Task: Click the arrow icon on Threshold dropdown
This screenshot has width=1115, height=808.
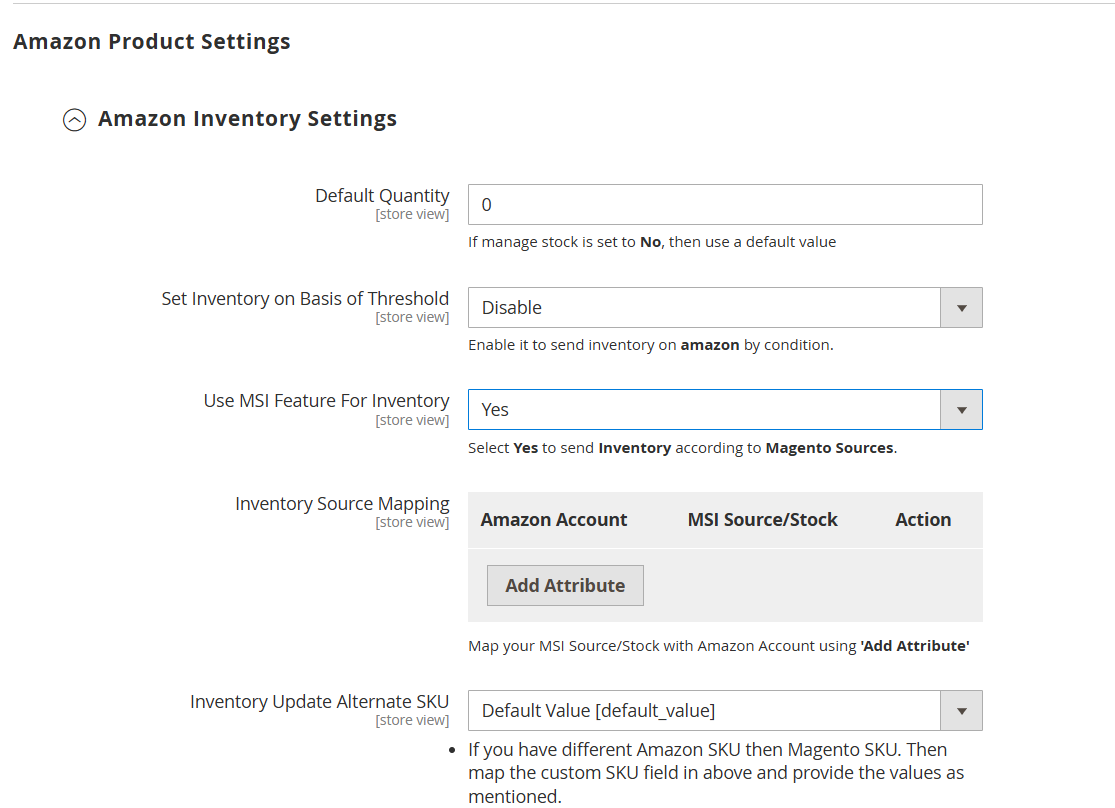Action: click(x=961, y=308)
